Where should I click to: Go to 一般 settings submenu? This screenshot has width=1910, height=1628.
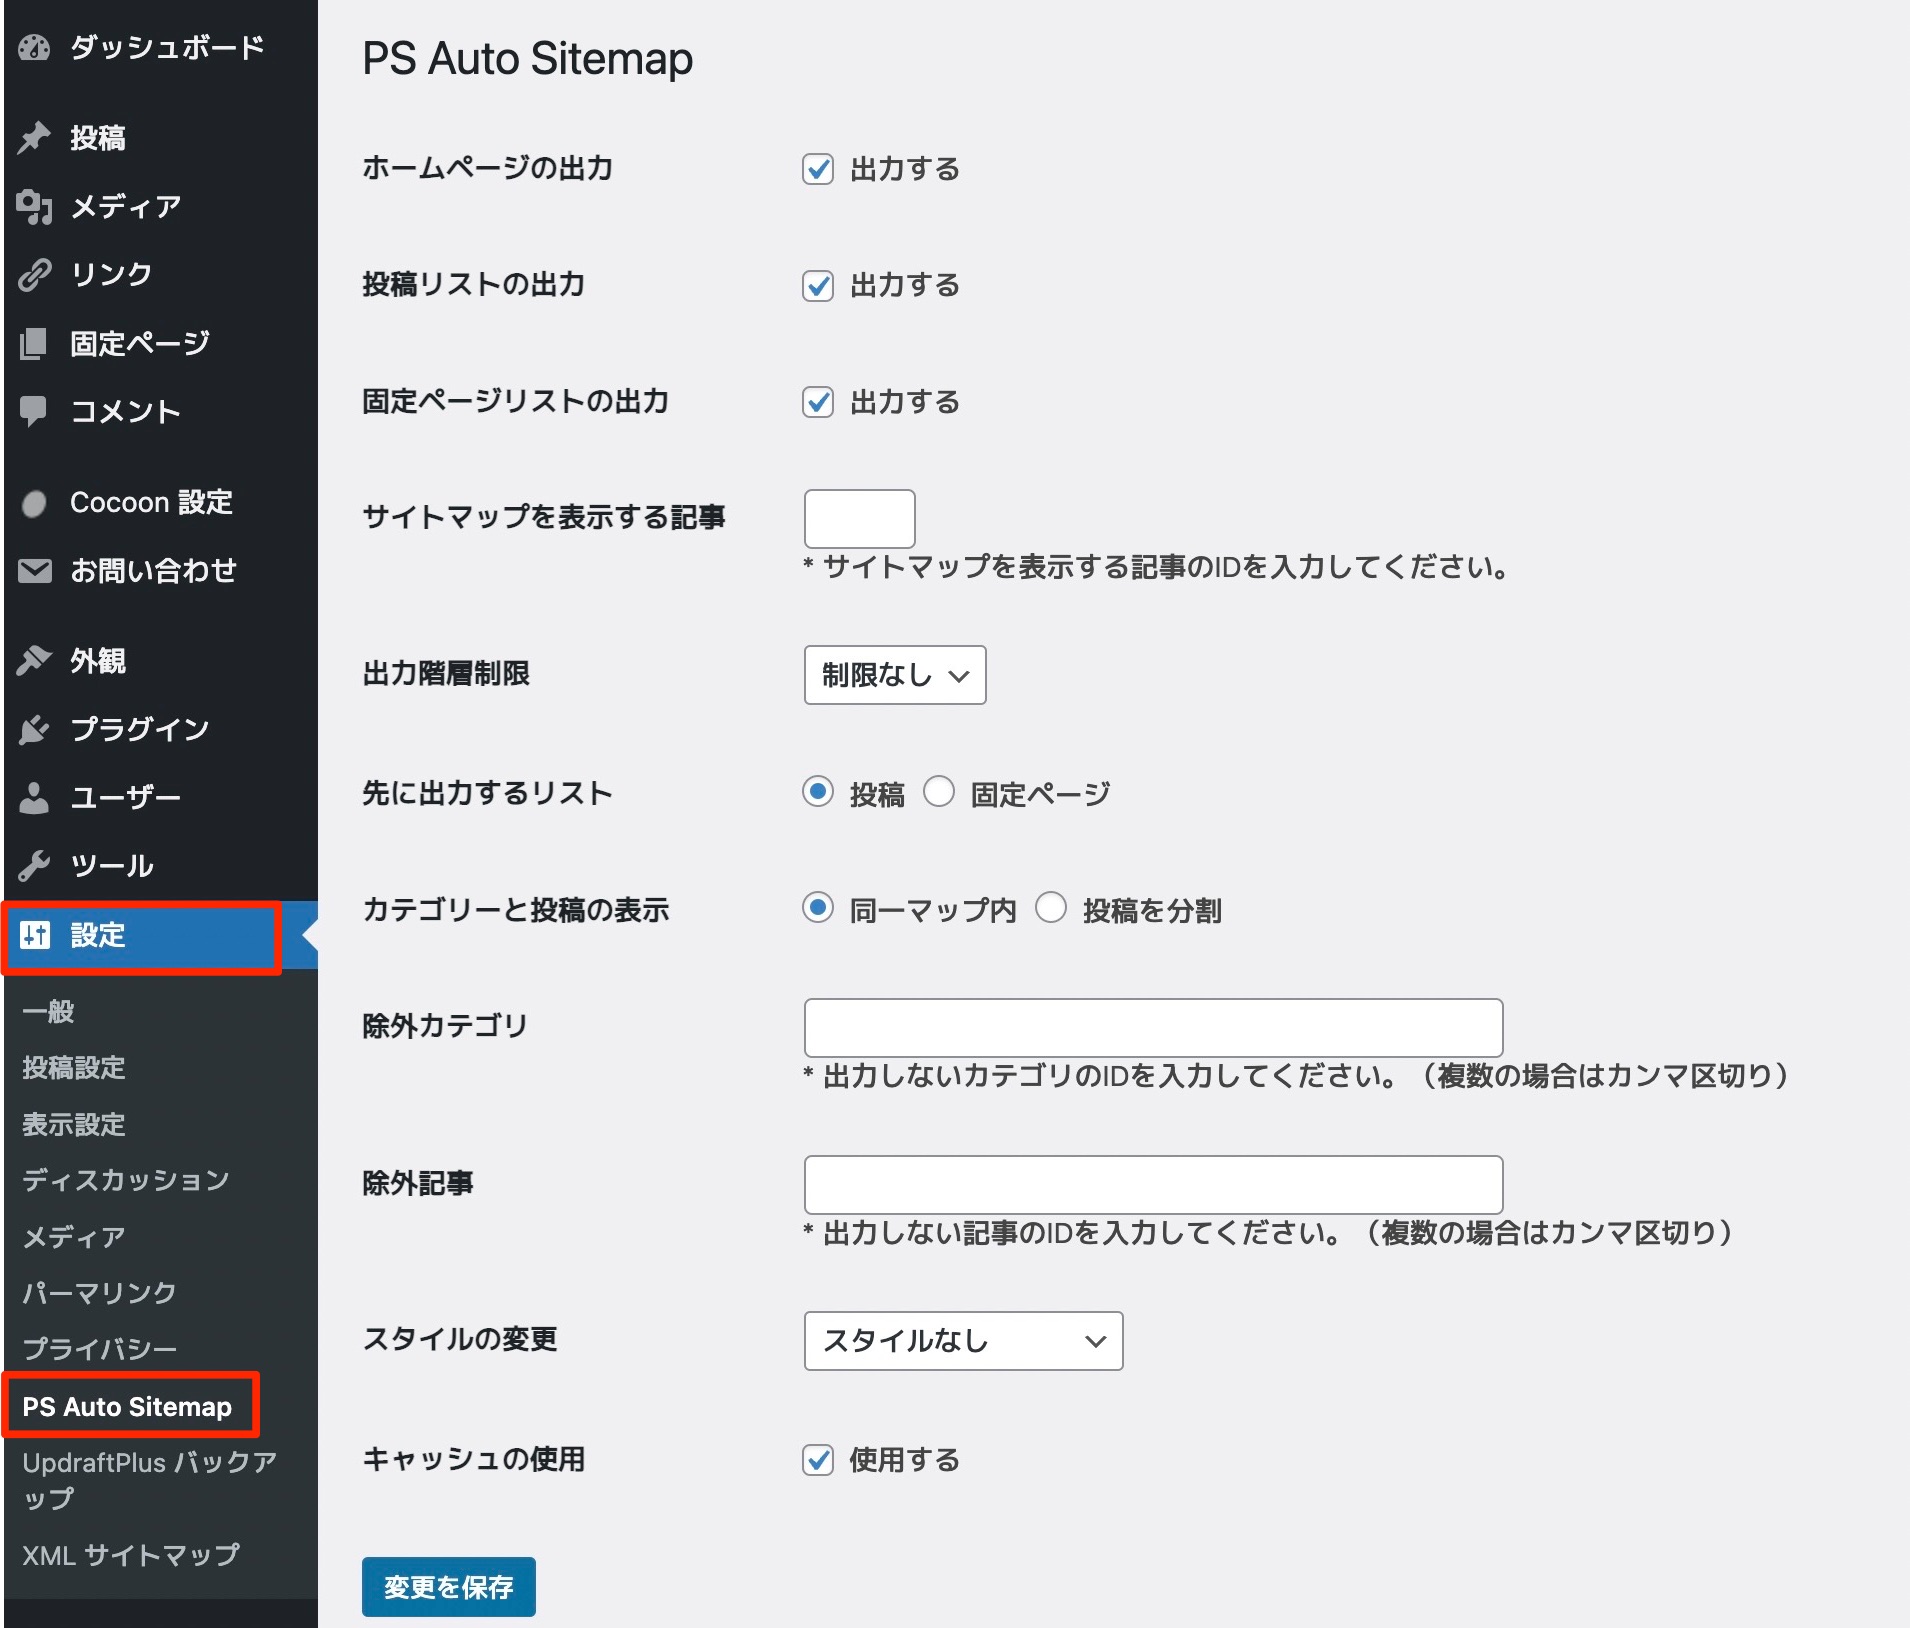coord(49,1011)
